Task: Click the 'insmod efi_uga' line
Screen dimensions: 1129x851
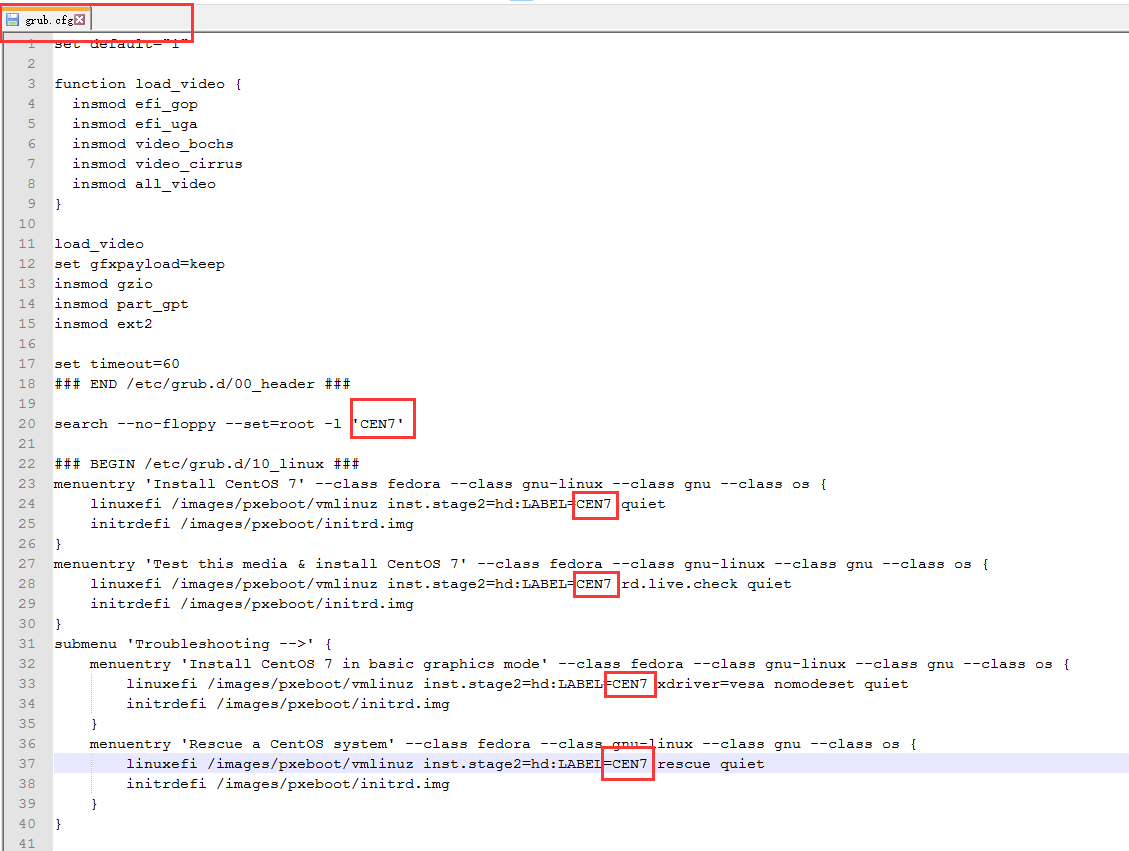Action: click(135, 124)
